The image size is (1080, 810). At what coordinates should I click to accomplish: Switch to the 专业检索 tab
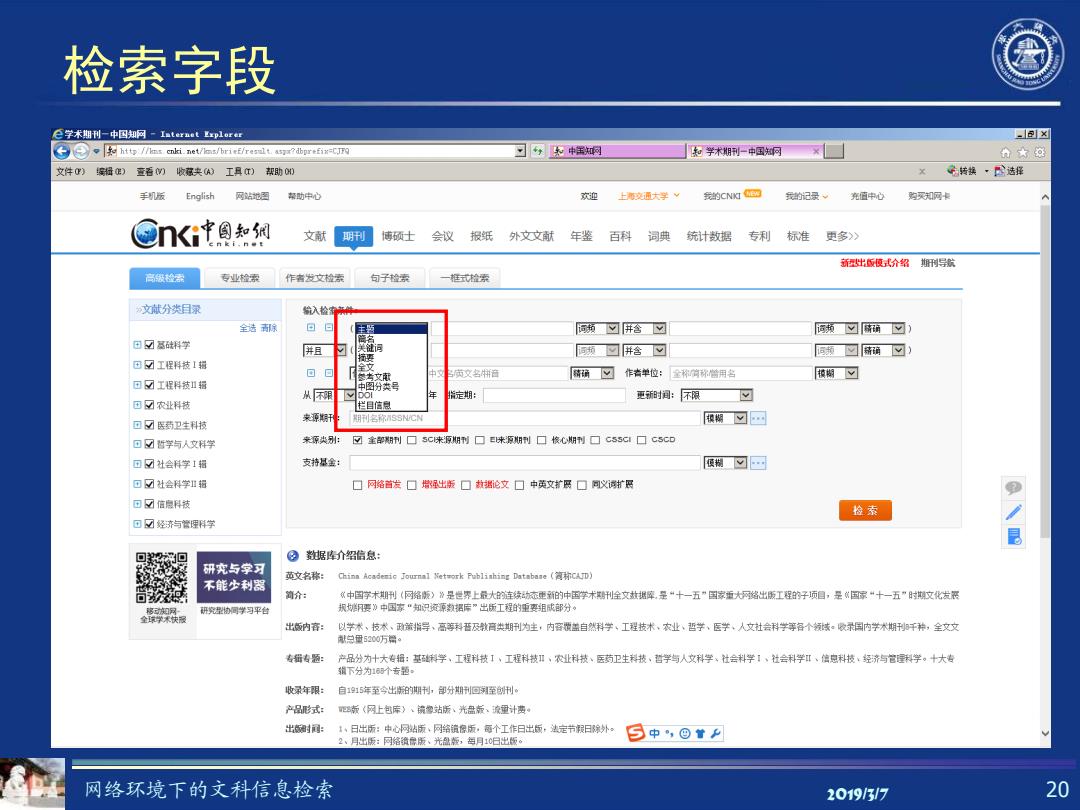click(x=240, y=278)
